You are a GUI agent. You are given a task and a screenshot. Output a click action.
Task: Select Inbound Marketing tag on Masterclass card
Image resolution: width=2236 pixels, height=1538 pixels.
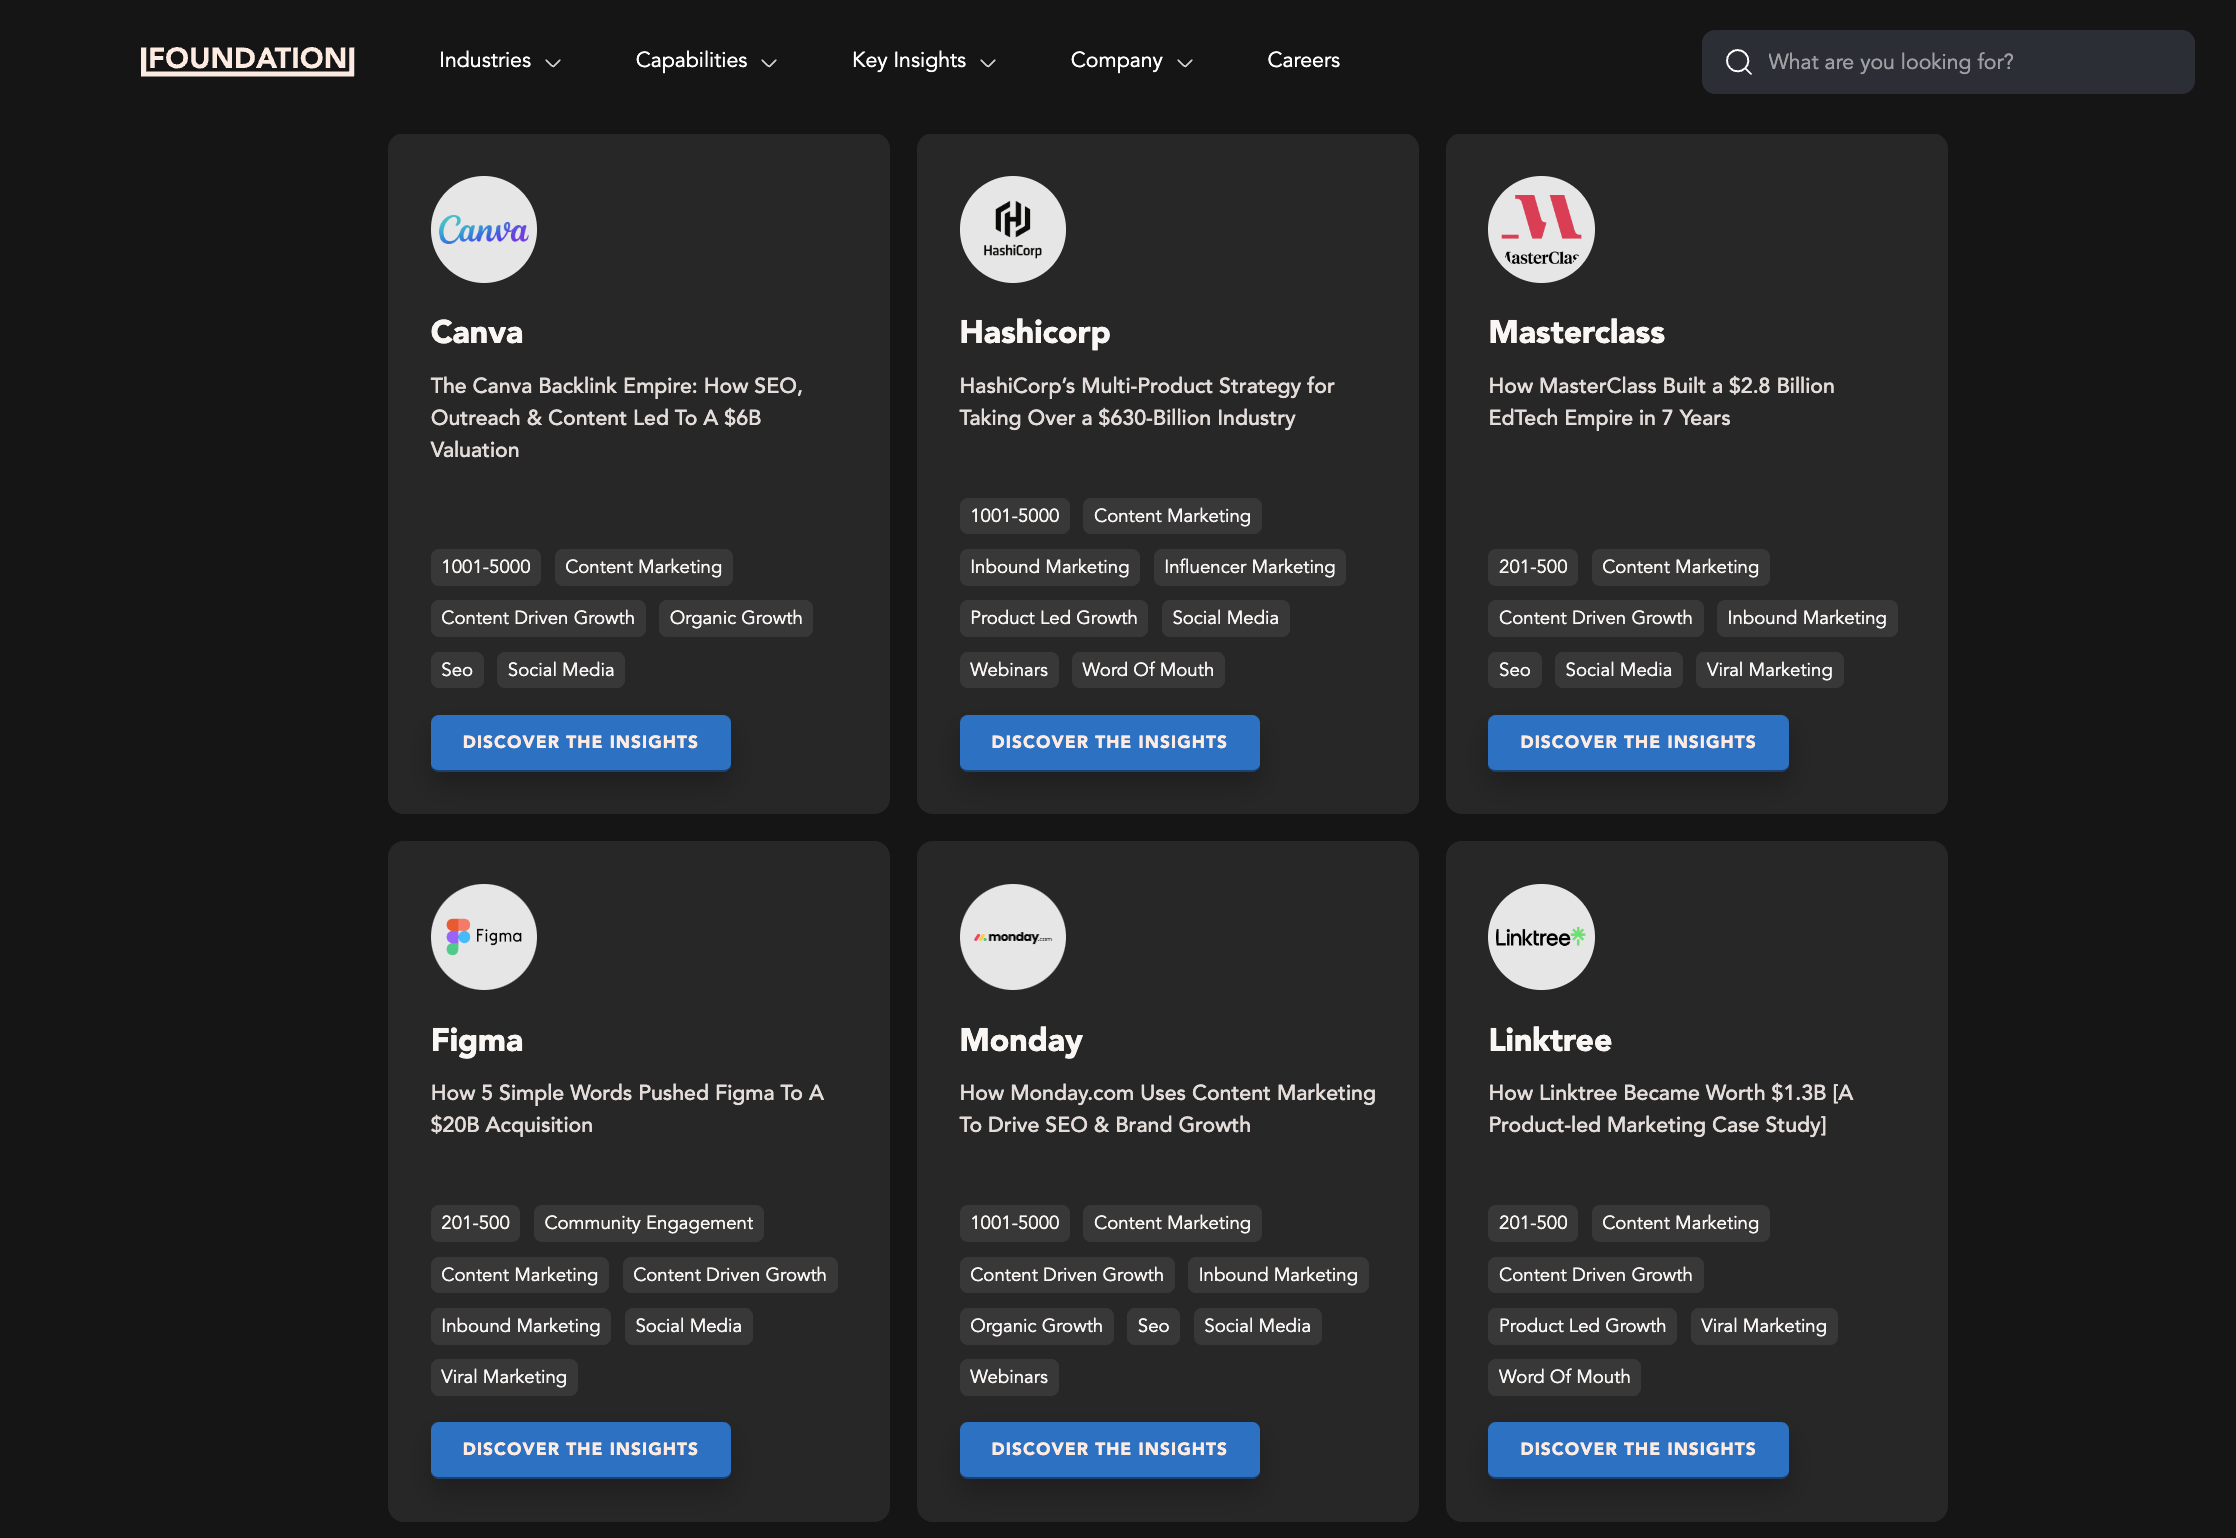(x=1807, y=618)
